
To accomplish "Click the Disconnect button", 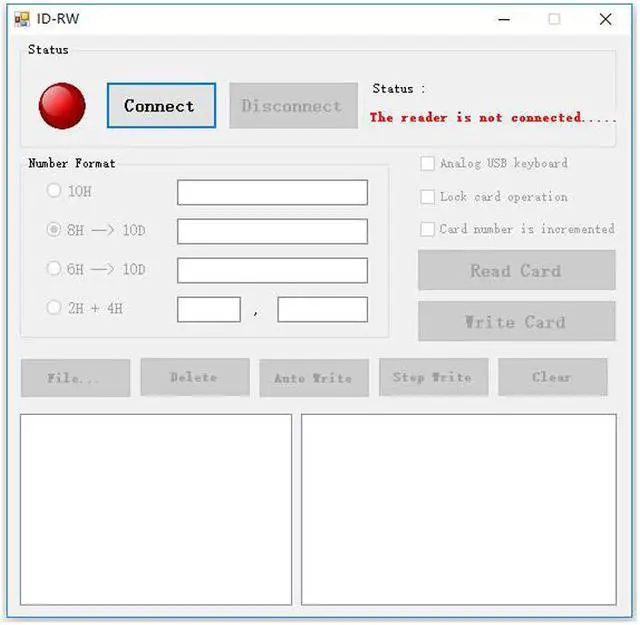I will 293,106.
